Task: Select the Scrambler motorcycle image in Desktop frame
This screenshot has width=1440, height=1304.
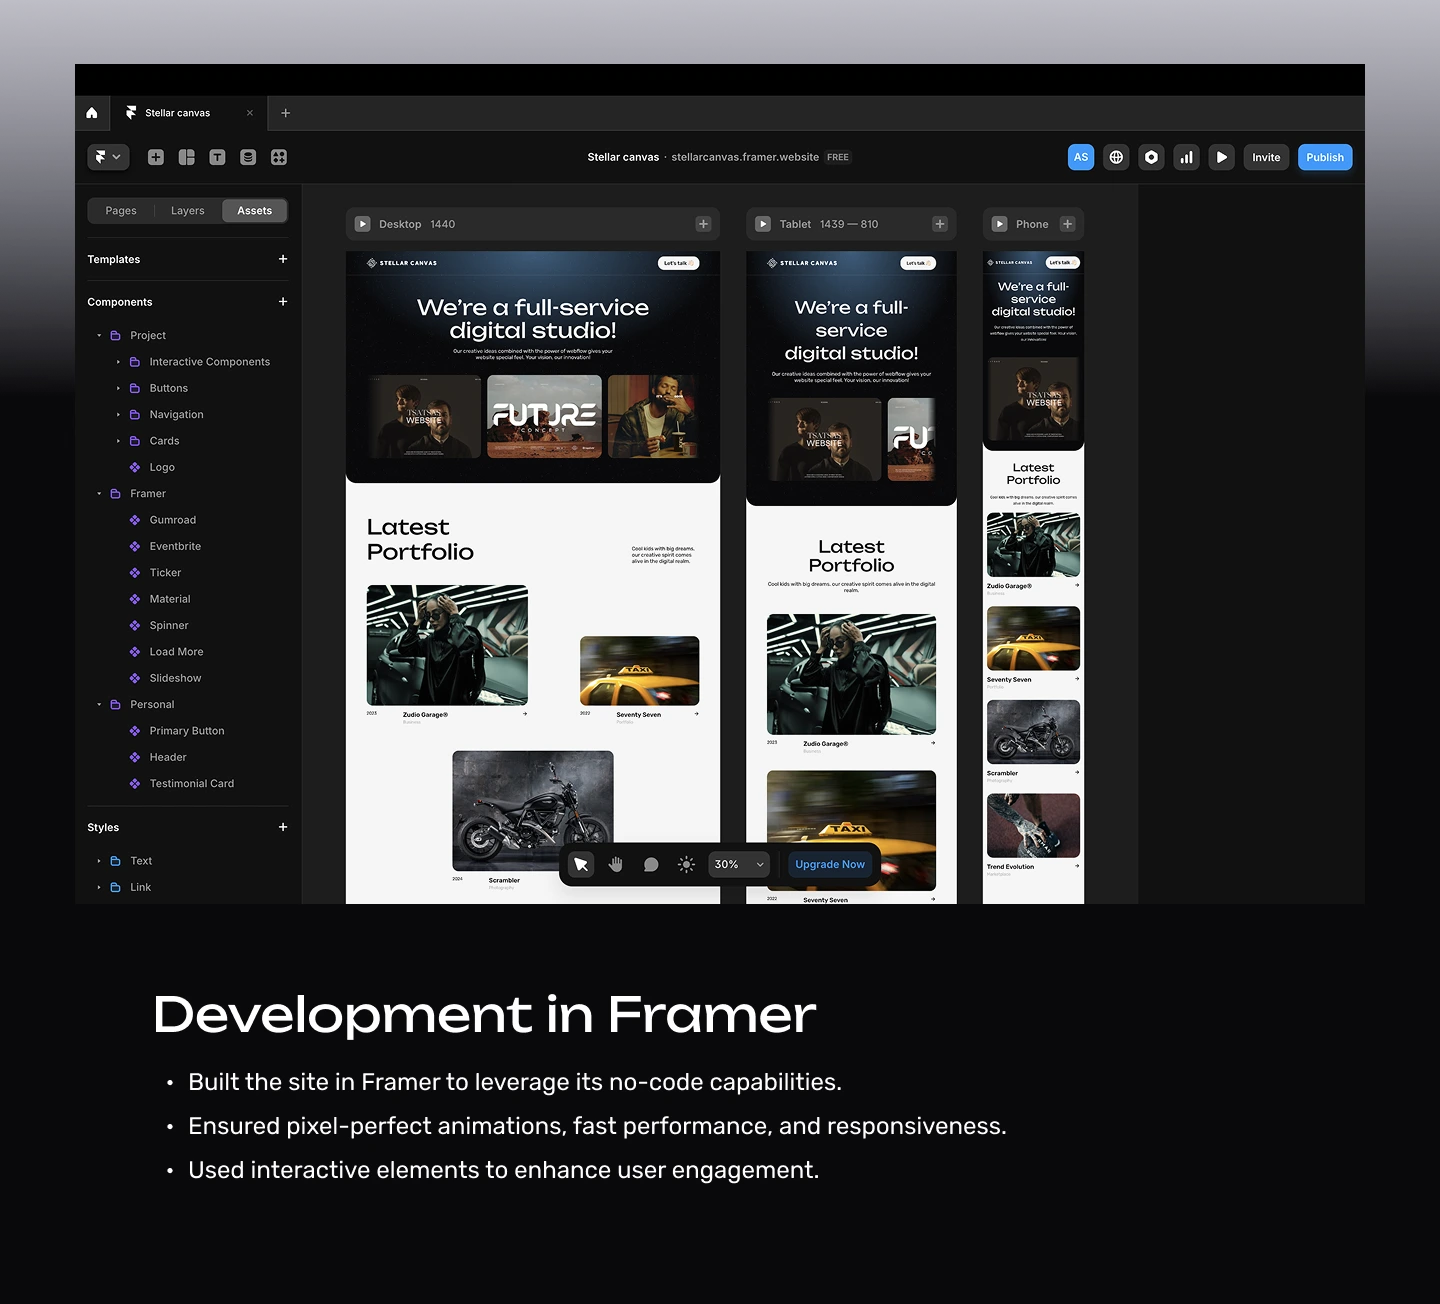Action: click(x=533, y=811)
